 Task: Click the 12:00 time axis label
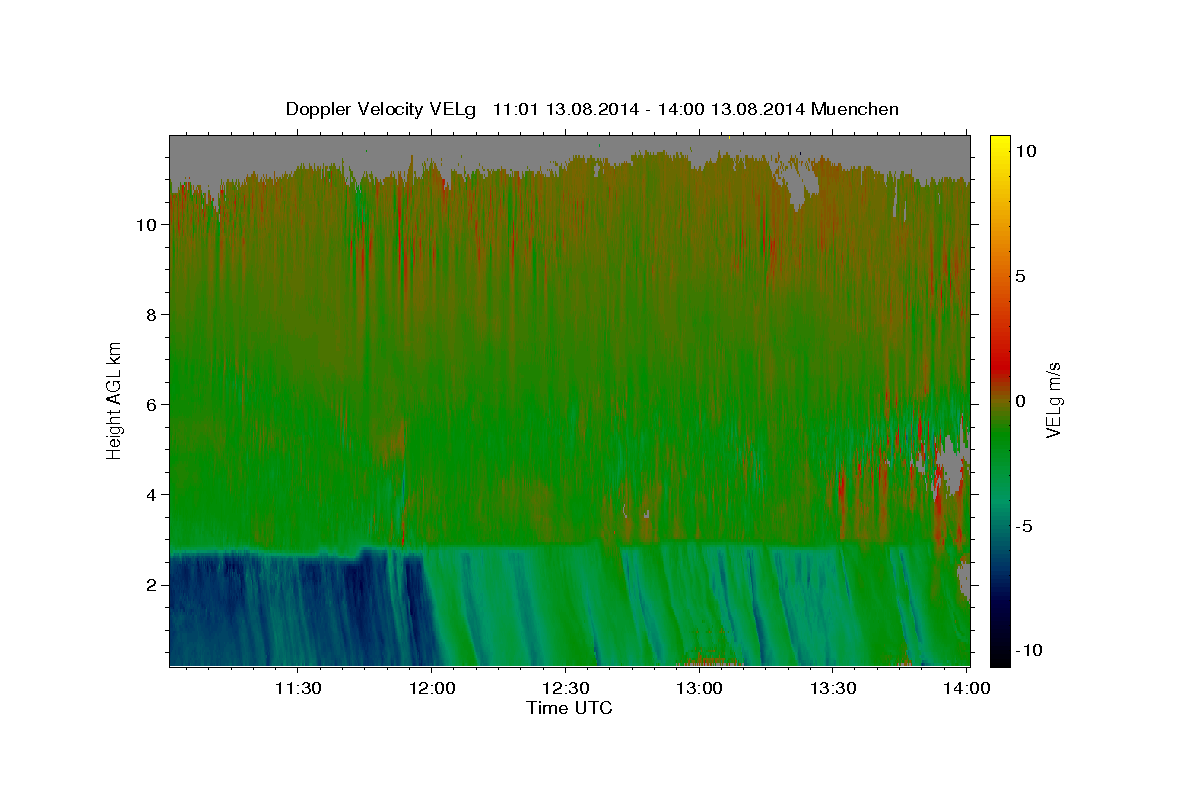431,688
